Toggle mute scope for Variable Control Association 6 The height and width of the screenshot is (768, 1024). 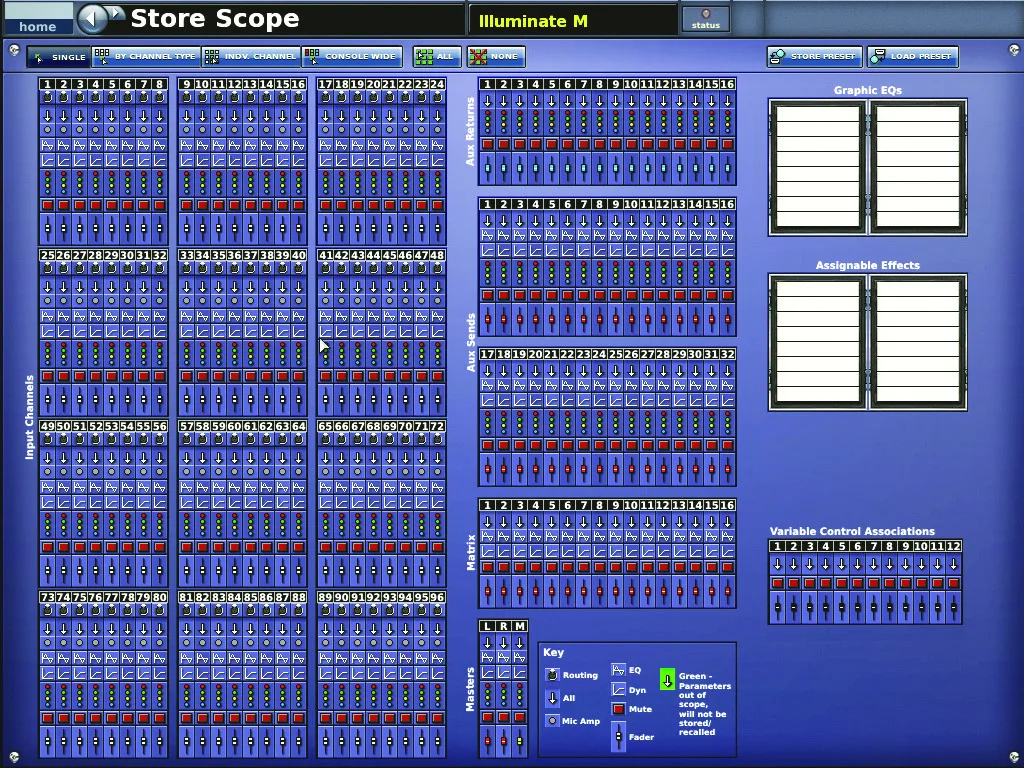pyautogui.click(x=857, y=583)
